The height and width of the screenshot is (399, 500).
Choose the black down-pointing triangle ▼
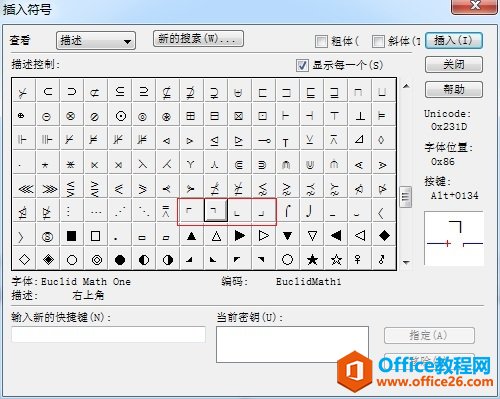(x=288, y=235)
